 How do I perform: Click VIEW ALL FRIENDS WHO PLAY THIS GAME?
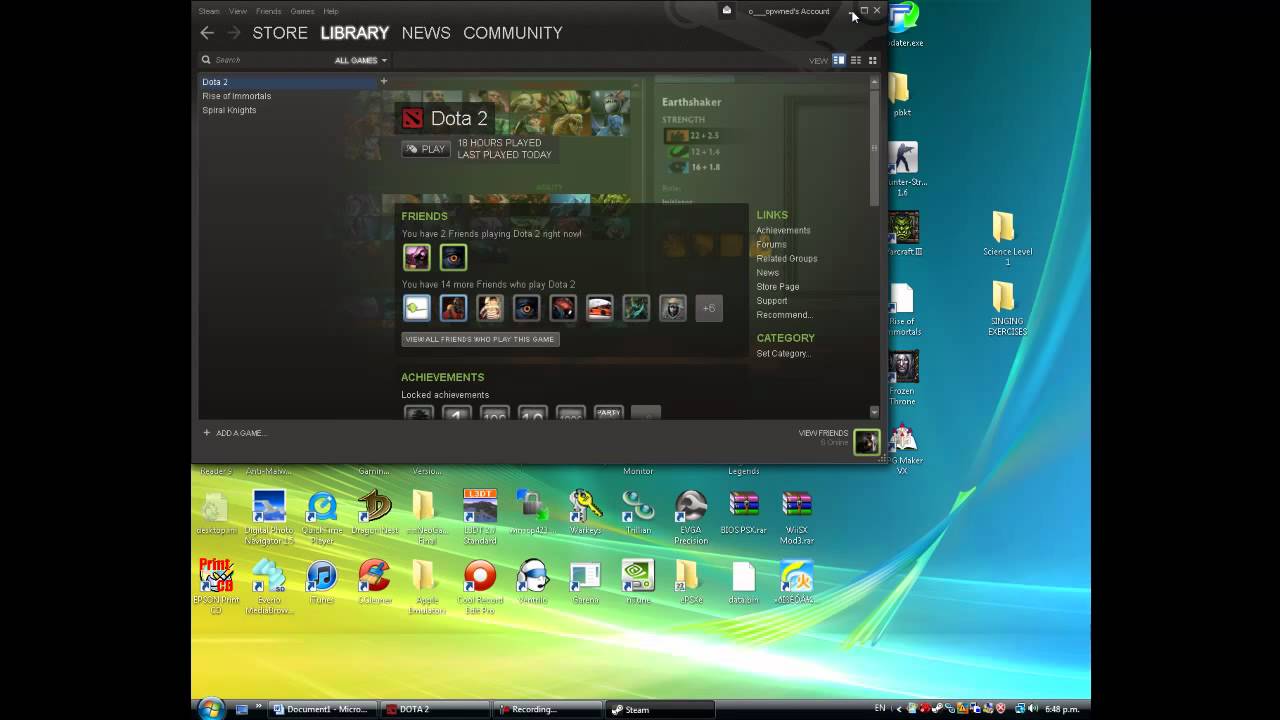480,339
